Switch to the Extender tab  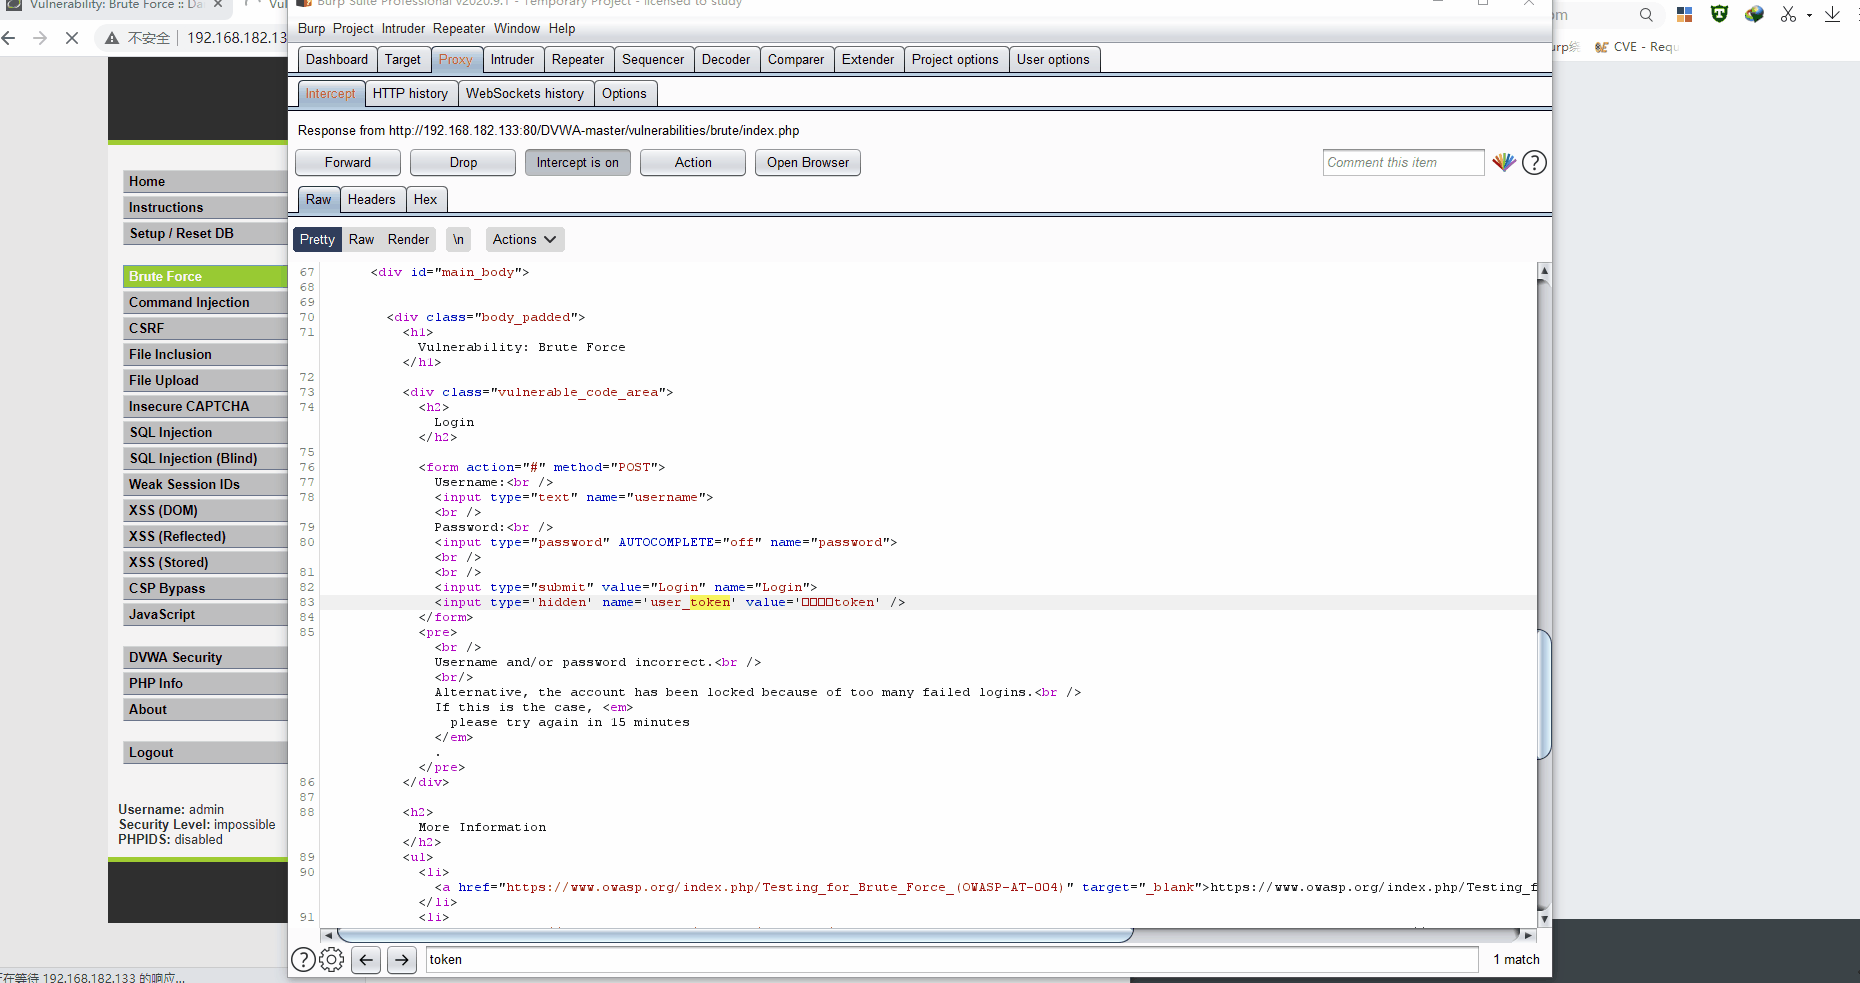pos(868,60)
